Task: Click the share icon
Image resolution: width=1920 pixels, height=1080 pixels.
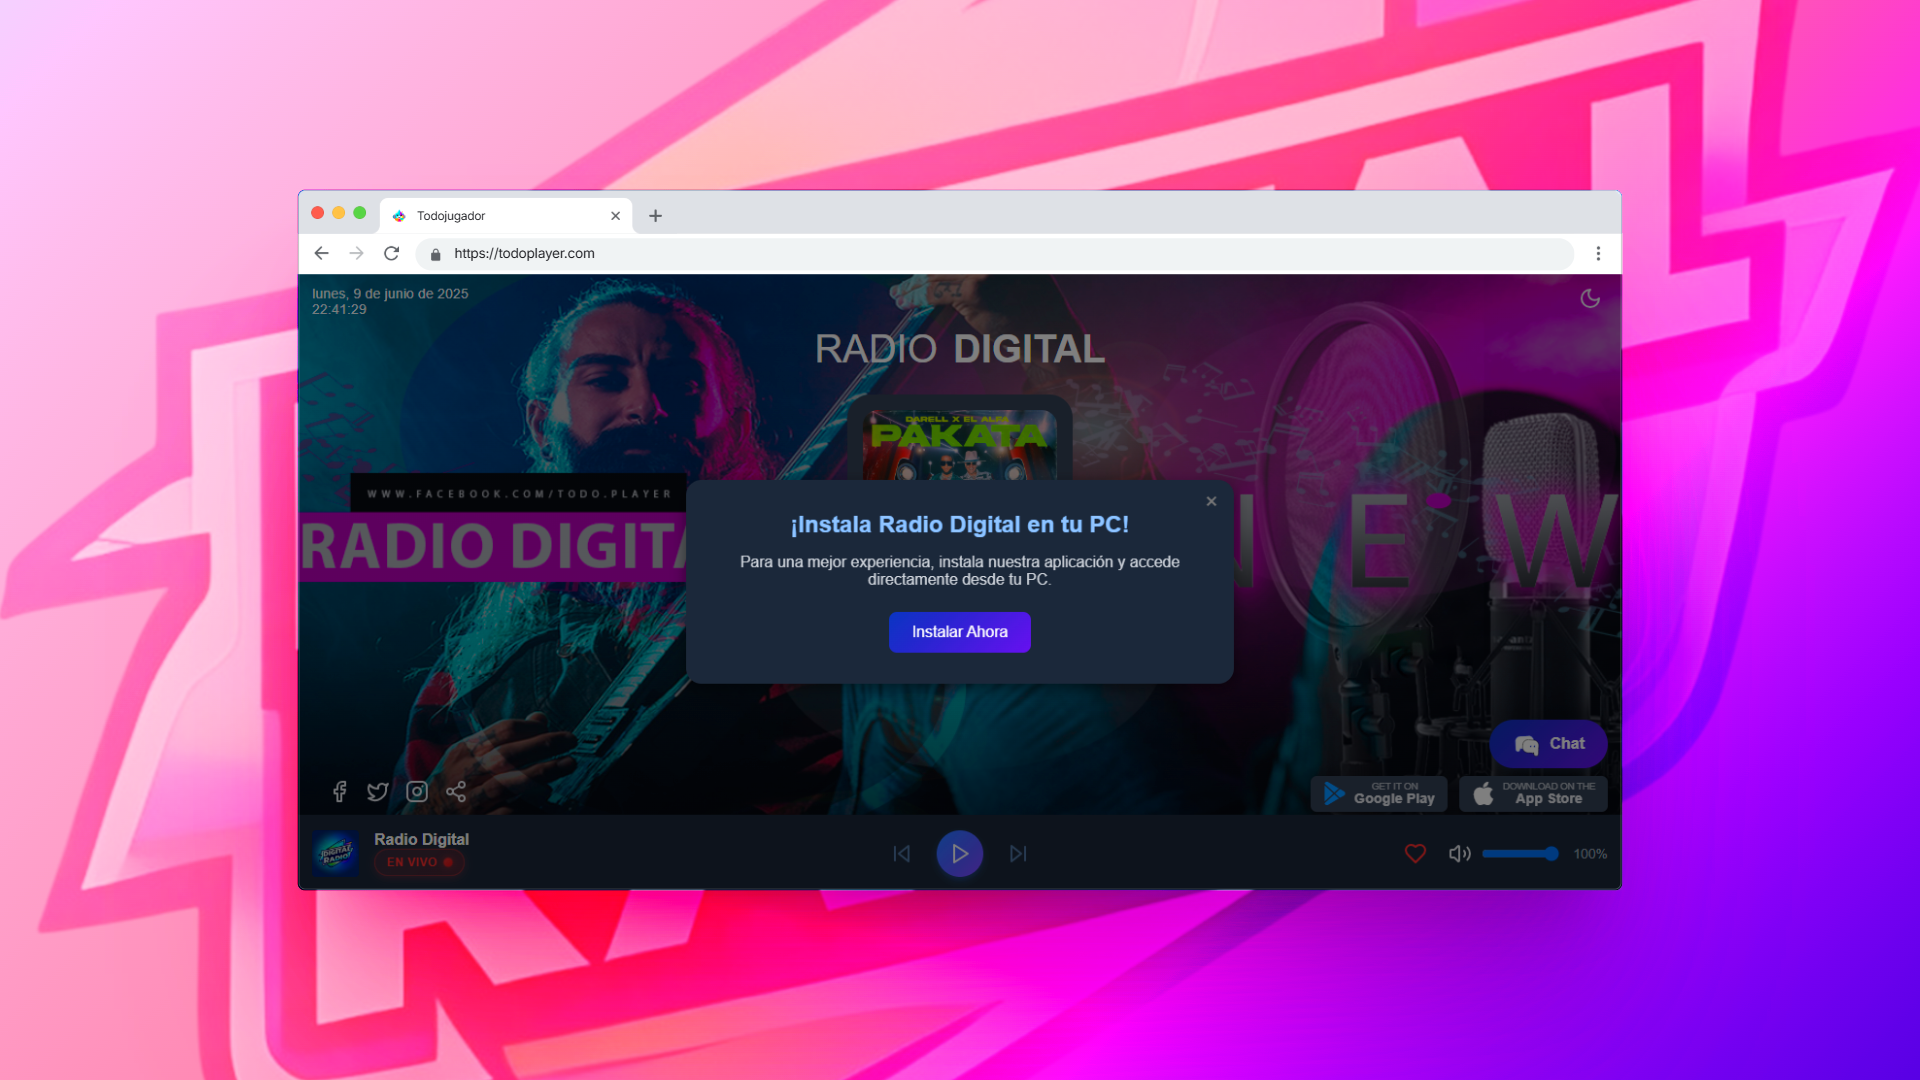Action: pyautogui.click(x=456, y=792)
